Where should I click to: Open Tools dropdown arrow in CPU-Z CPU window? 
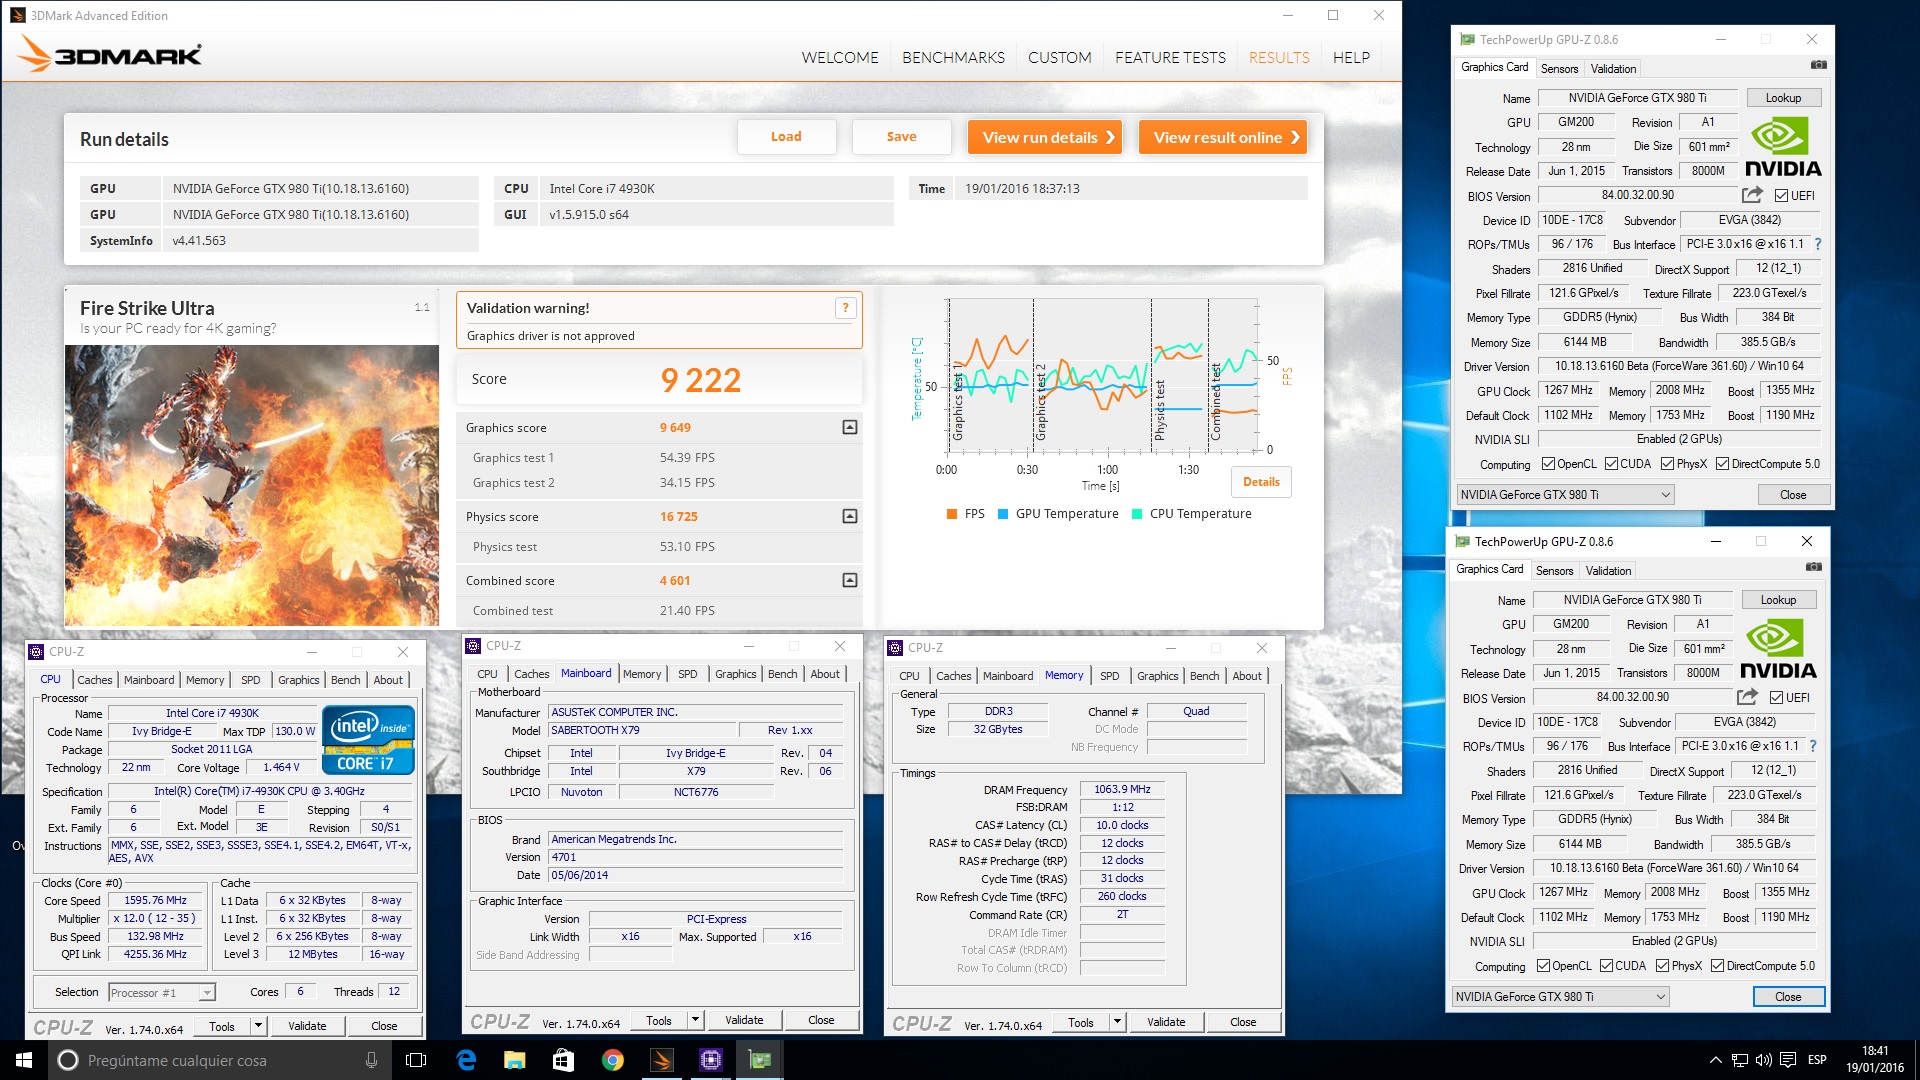[258, 1026]
